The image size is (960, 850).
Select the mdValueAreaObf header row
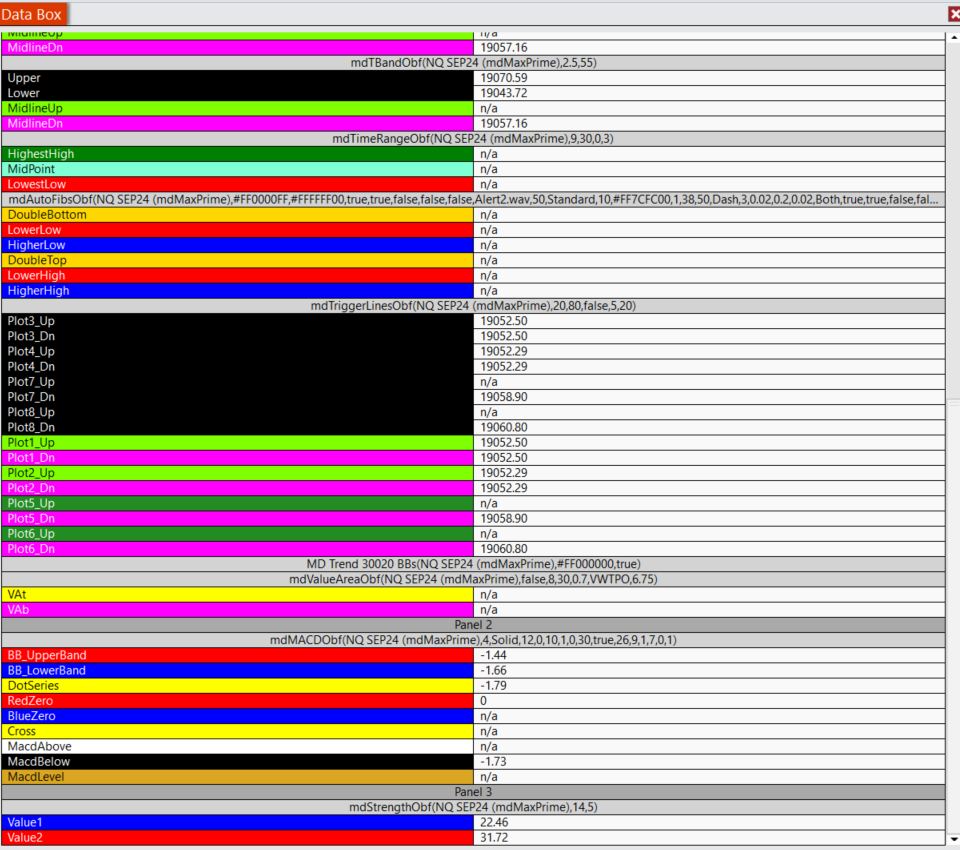[x=473, y=579]
